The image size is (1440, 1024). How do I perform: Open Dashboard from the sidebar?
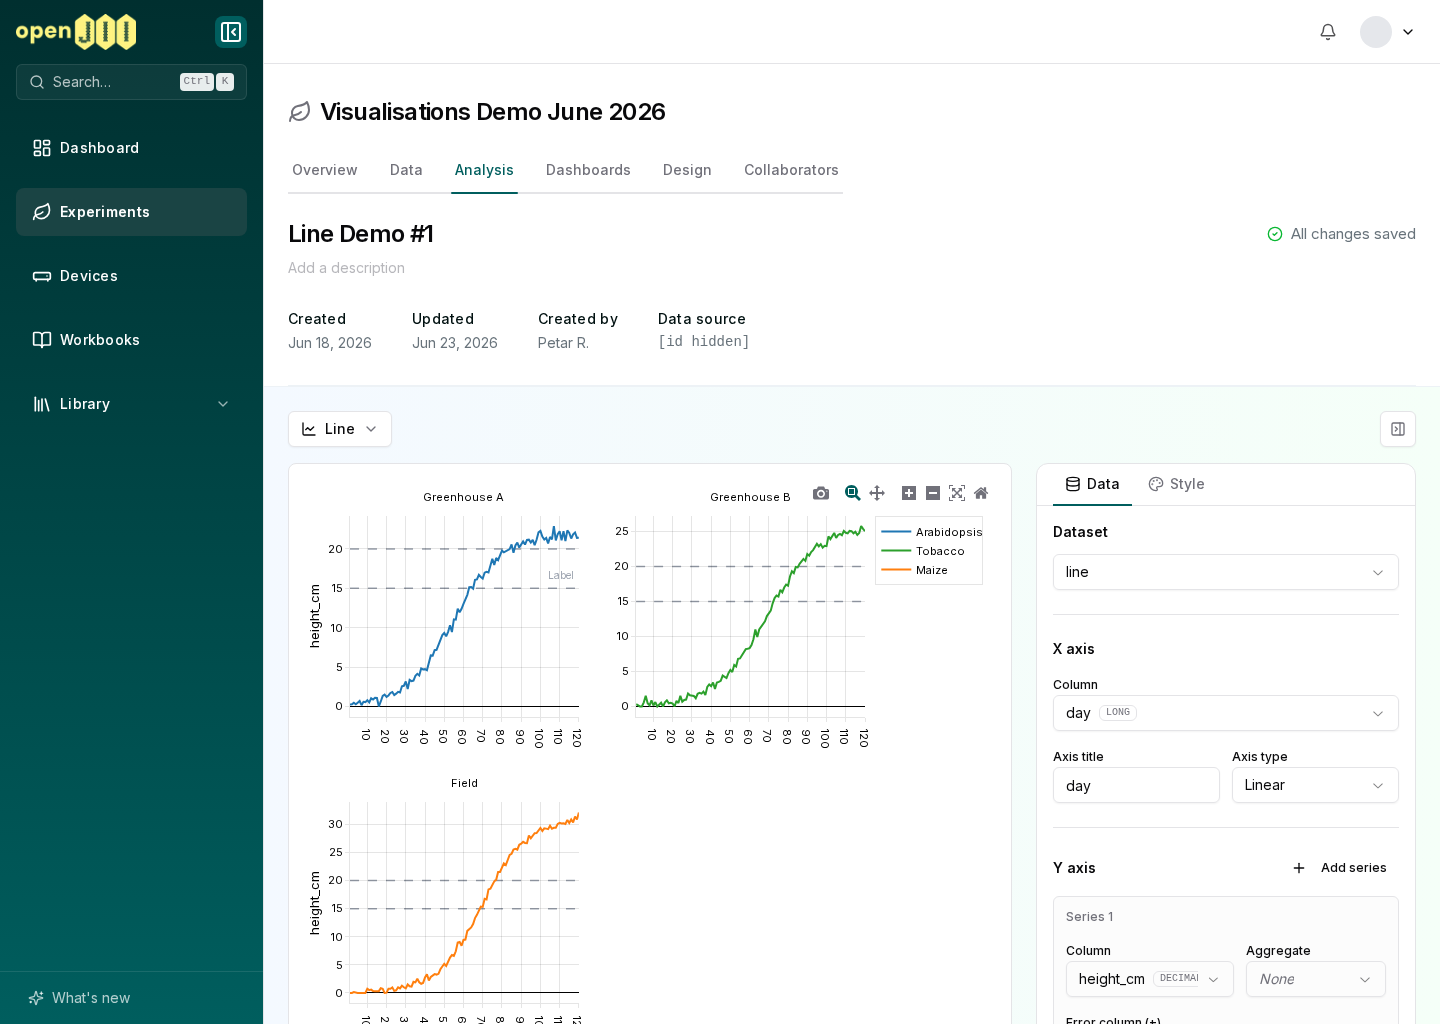coord(131,148)
